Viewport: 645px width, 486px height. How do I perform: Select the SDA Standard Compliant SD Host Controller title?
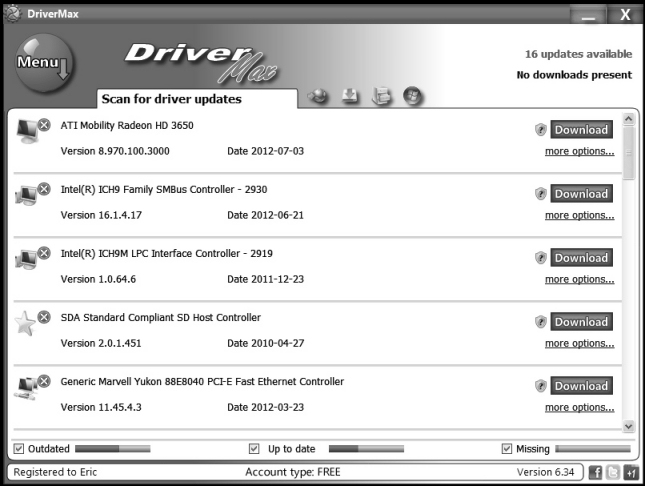pyautogui.click(x=161, y=318)
